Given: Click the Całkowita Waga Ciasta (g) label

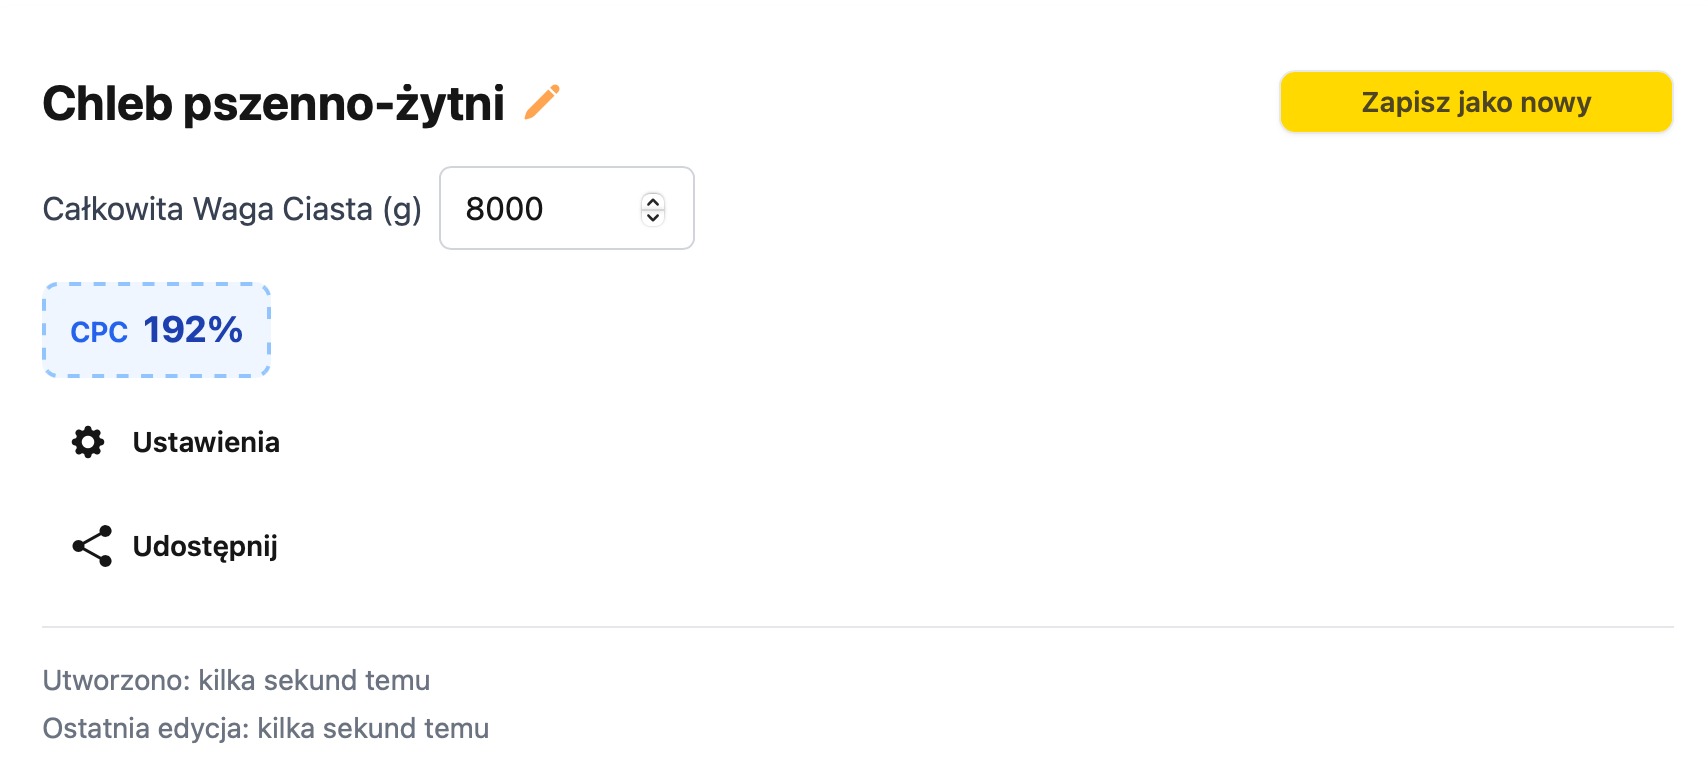Looking at the screenshot, I should (x=232, y=209).
